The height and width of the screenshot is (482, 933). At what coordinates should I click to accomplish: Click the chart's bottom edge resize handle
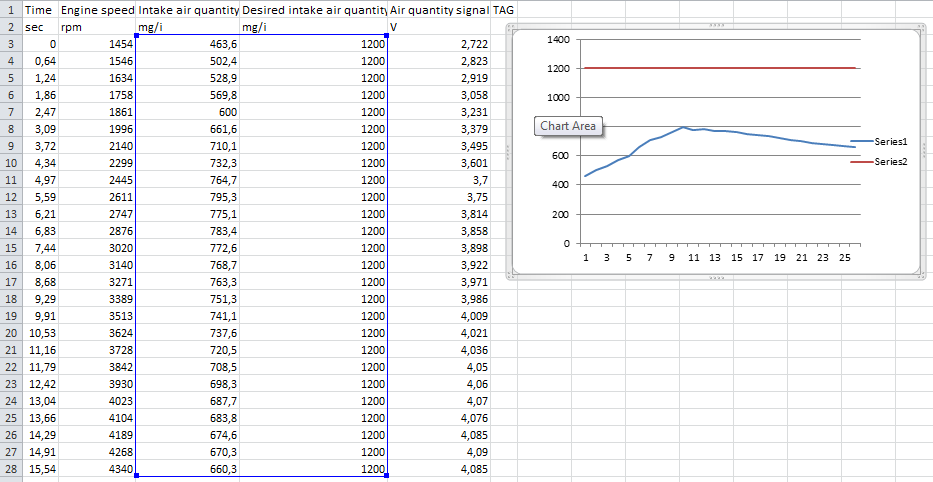click(714, 276)
